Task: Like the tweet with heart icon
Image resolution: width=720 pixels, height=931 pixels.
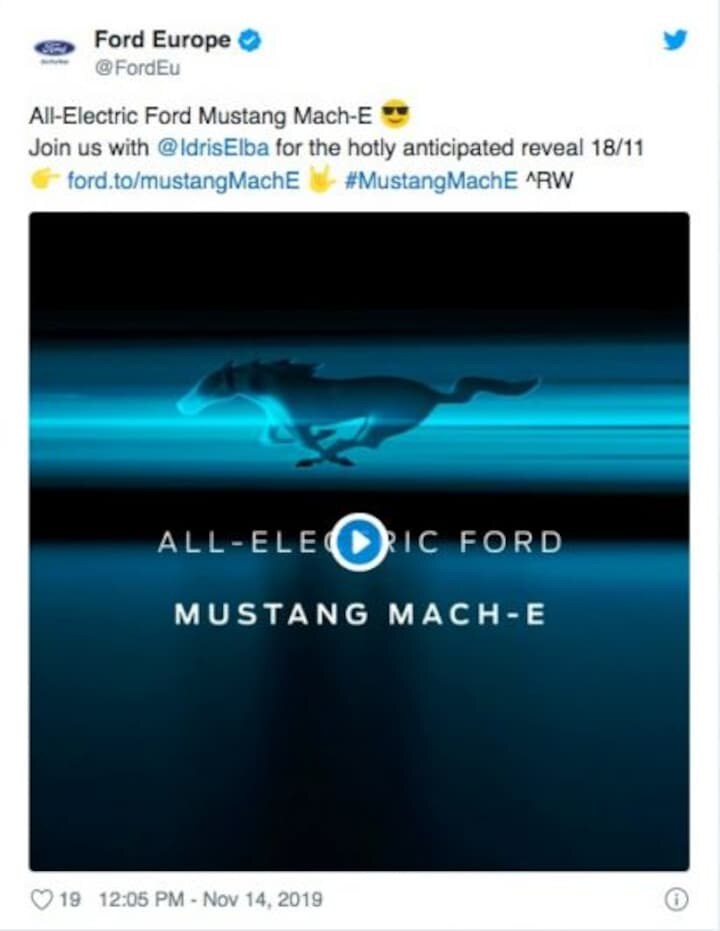Action: tap(42, 900)
